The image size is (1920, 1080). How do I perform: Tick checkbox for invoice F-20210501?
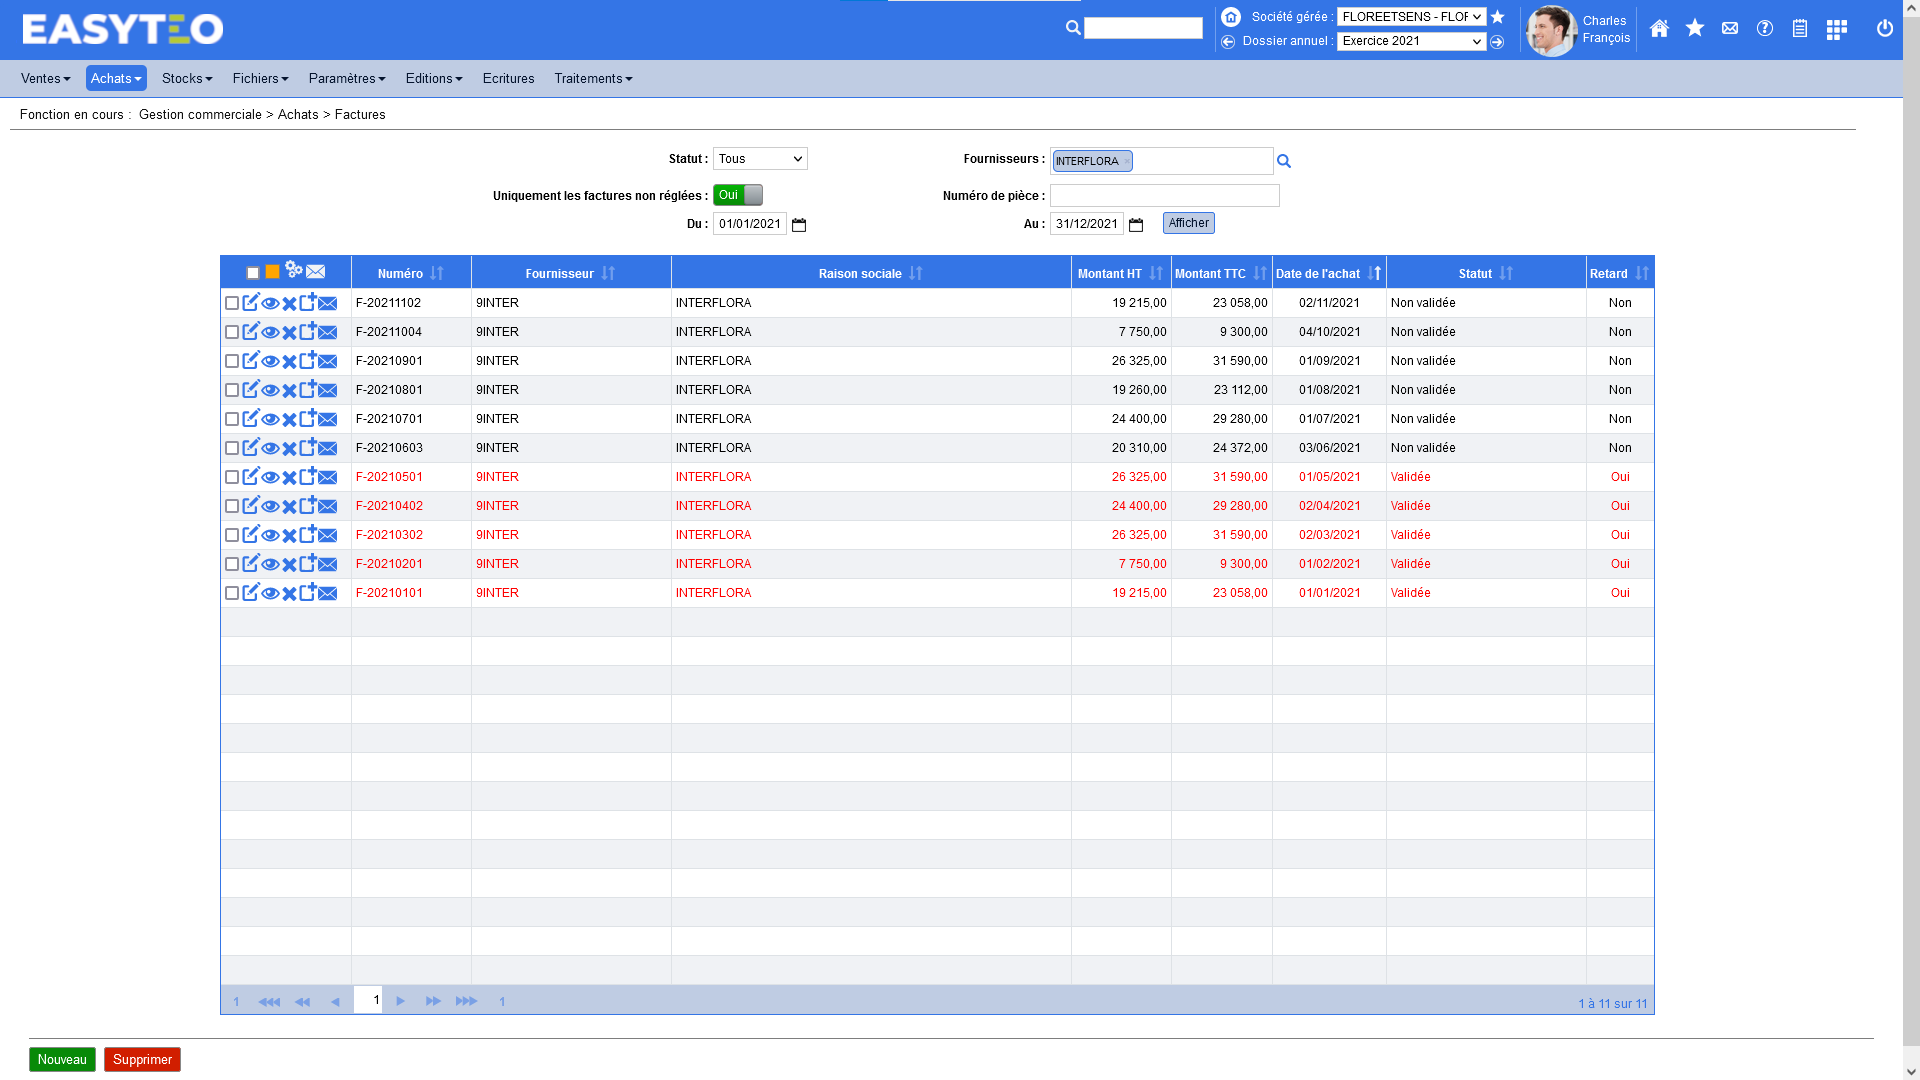pyautogui.click(x=232, y=477)
